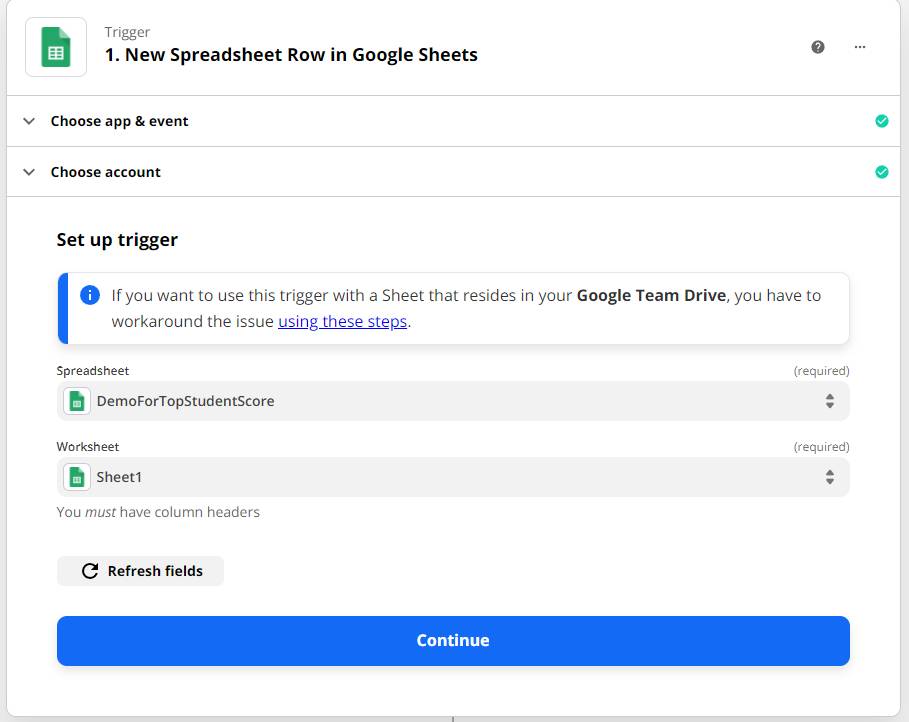Expand the Choose app & event chevron
This screenshot has height=722, width=909.
click(29, 121)
